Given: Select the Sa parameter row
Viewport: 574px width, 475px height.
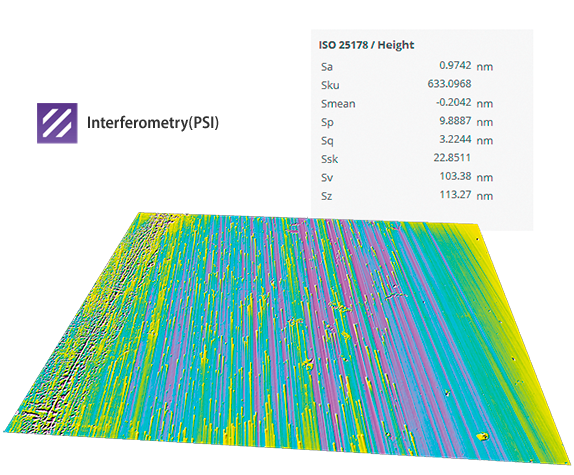Looking at the screenshot, I should tap(407, 66).
